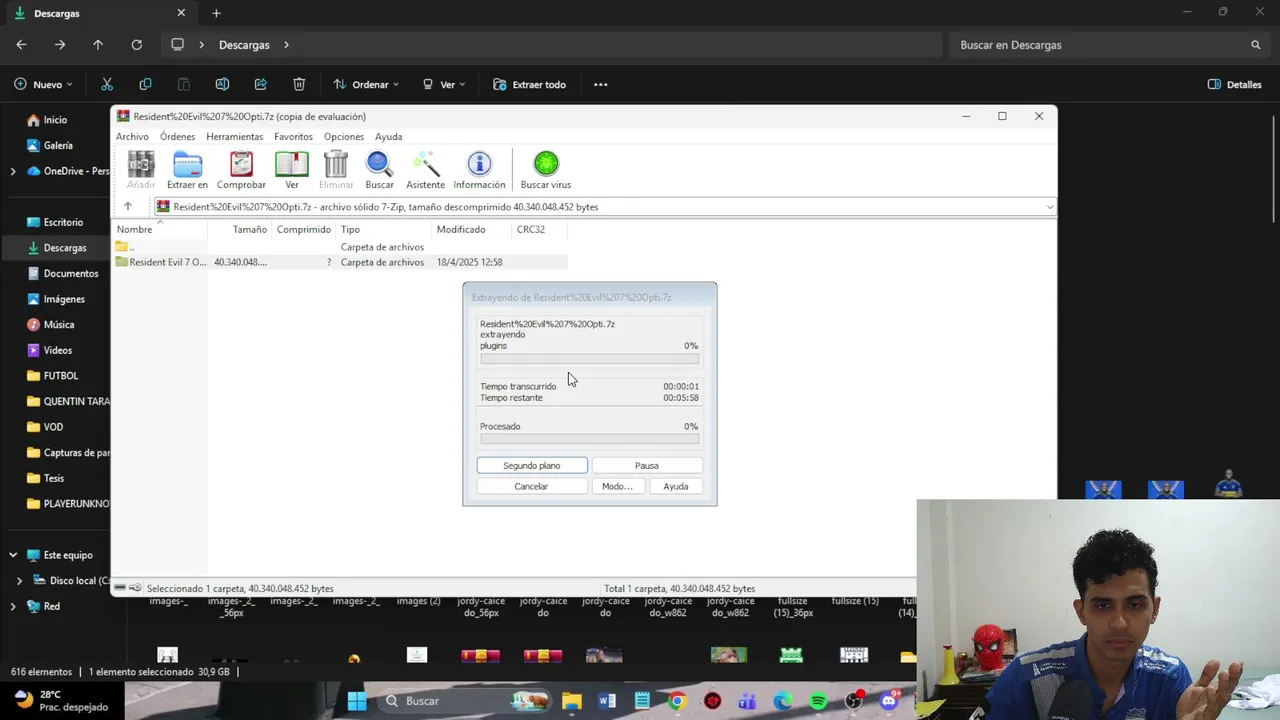Open the Opciones menu in WinRAR

coord(344,137)
